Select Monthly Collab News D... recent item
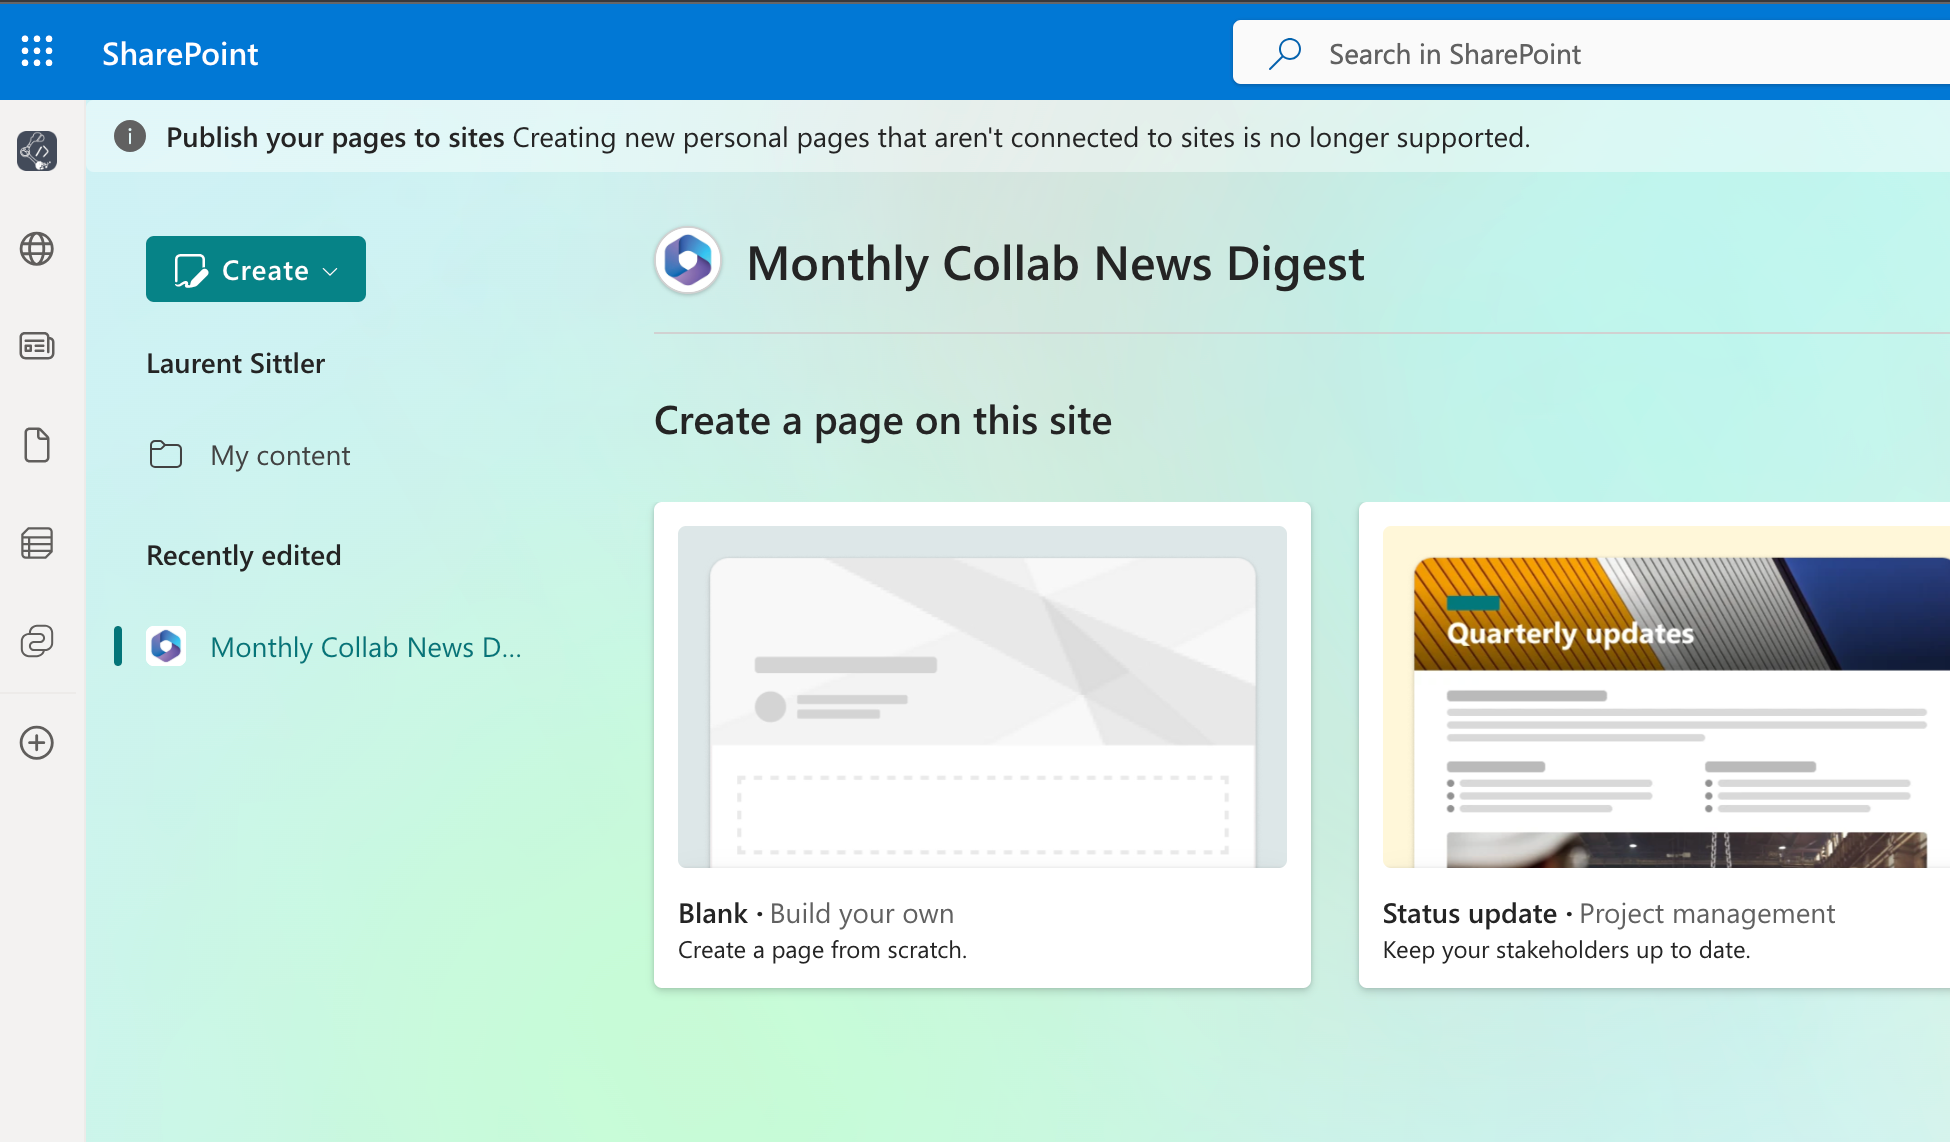This screenshot has width=1950, height=1142. coord(335,647)
